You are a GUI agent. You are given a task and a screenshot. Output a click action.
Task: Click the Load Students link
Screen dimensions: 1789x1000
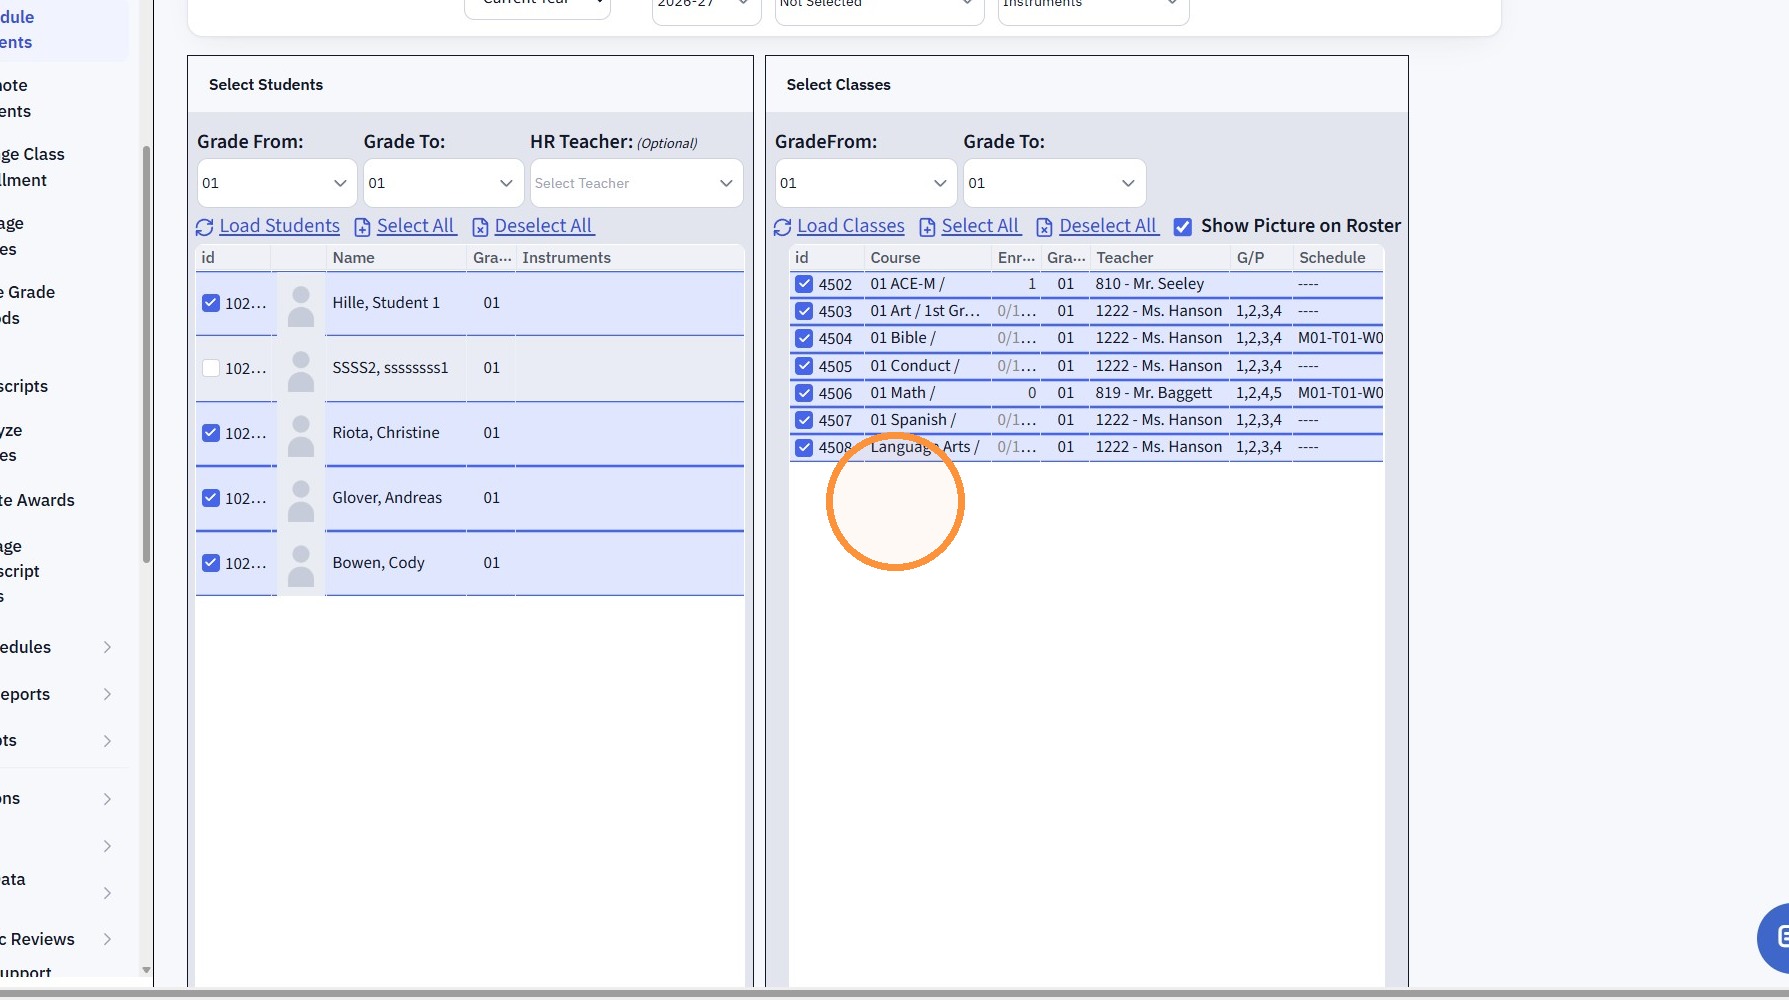coord(279,226)
